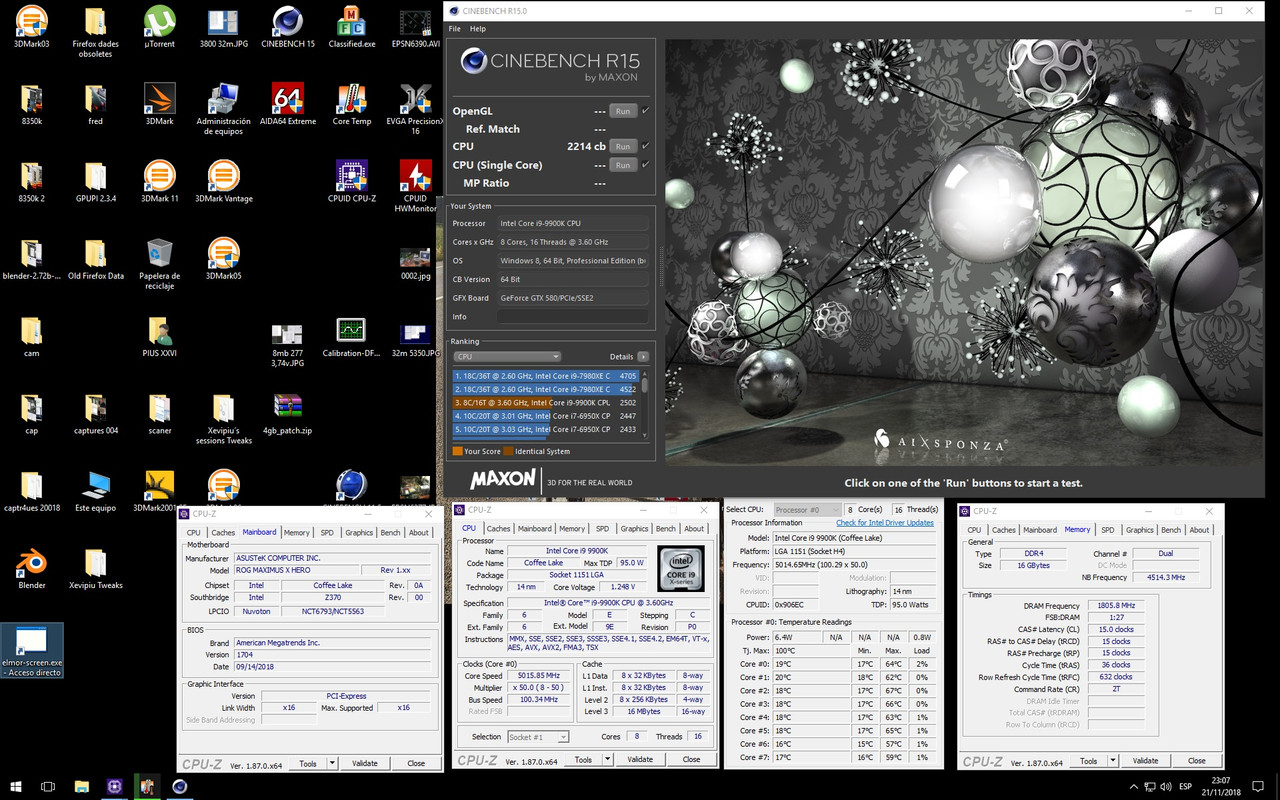Image resolution: width=1280 pixels, height=800 pixels.
Task: Open the 3DMark03 desktop shortcut
Action: (31, 27)
